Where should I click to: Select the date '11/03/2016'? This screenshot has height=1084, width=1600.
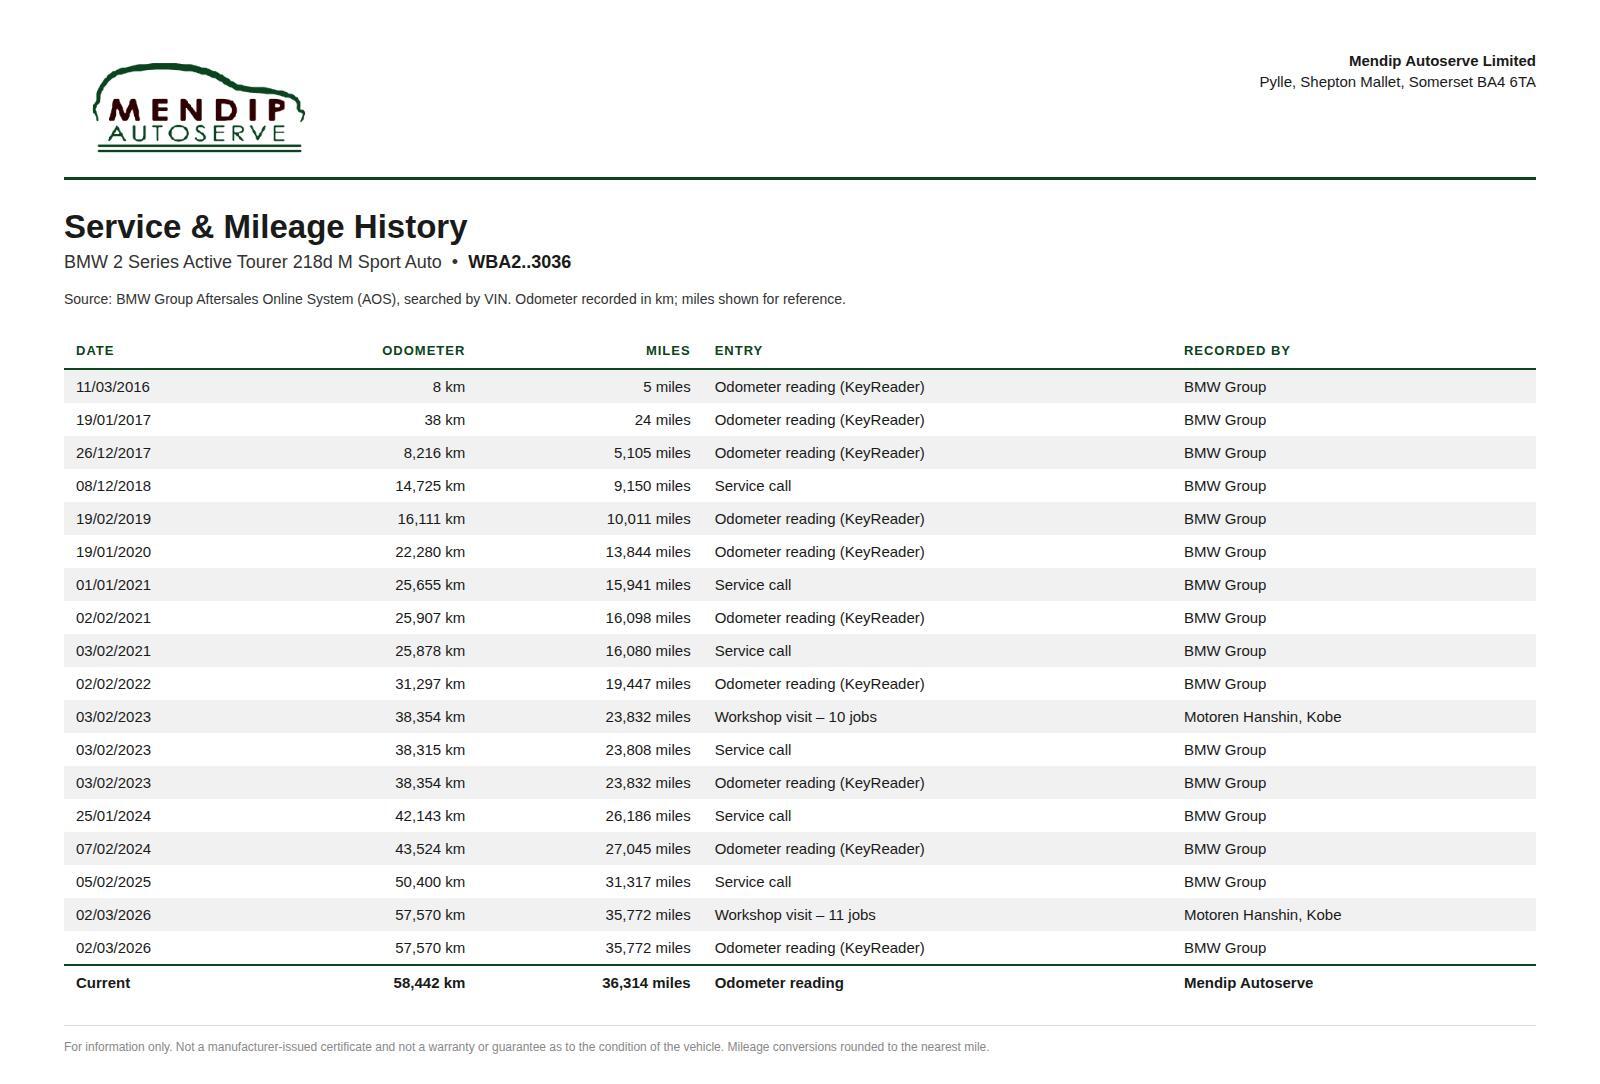(113, 387)
